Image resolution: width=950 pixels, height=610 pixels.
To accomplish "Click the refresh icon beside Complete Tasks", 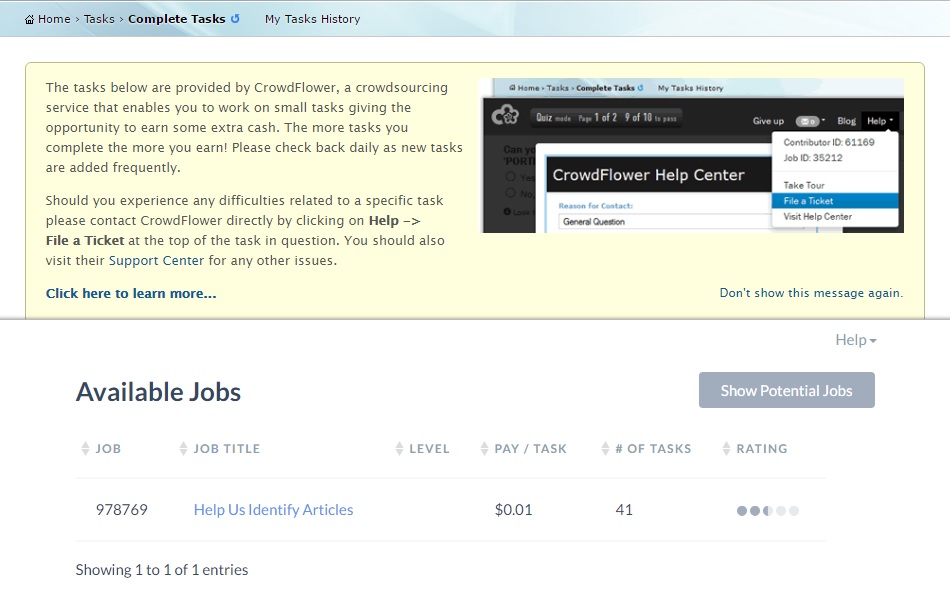I will [235, 19].
